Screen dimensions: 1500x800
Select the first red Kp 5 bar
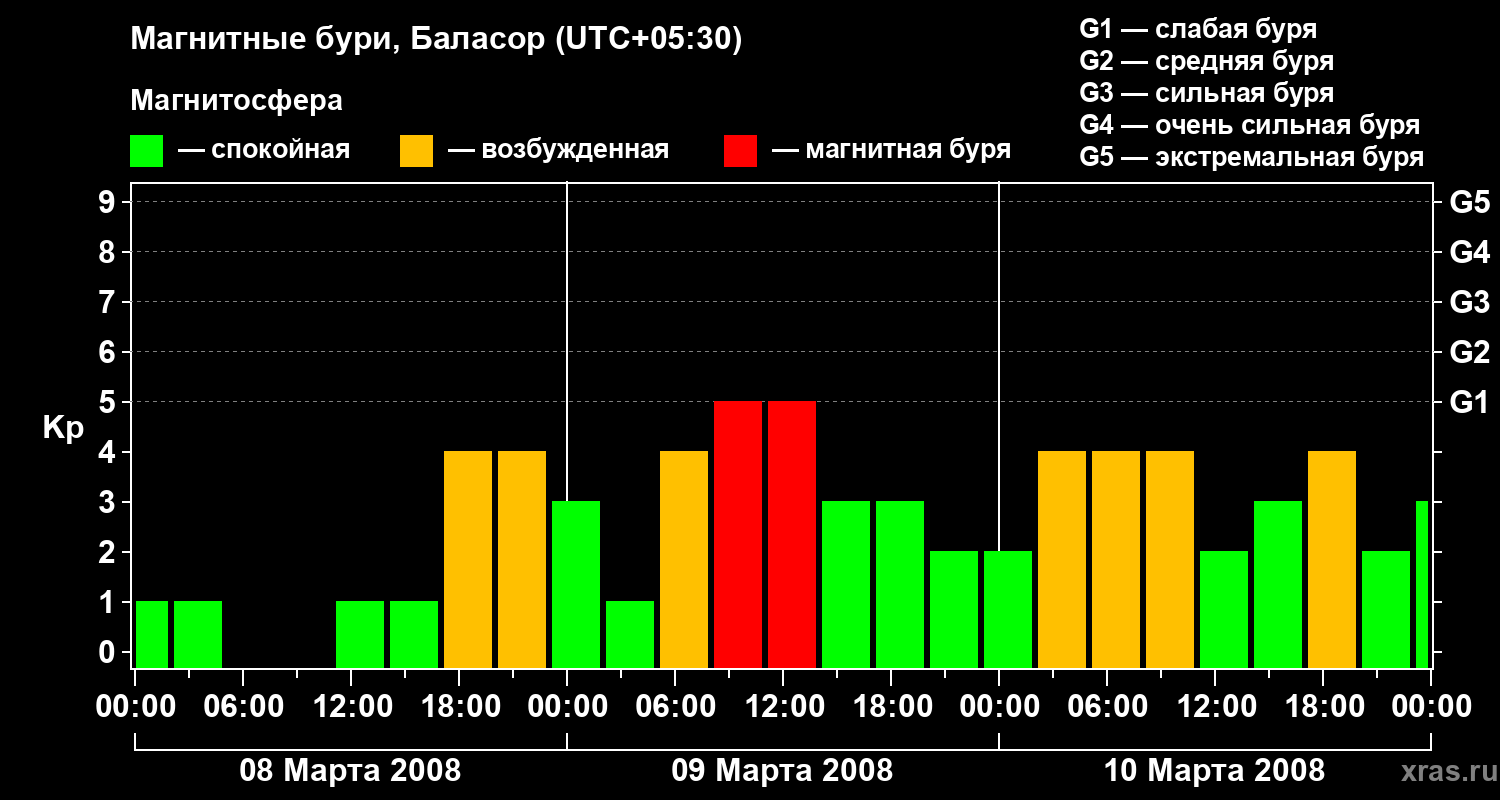[x=738, y=534]
